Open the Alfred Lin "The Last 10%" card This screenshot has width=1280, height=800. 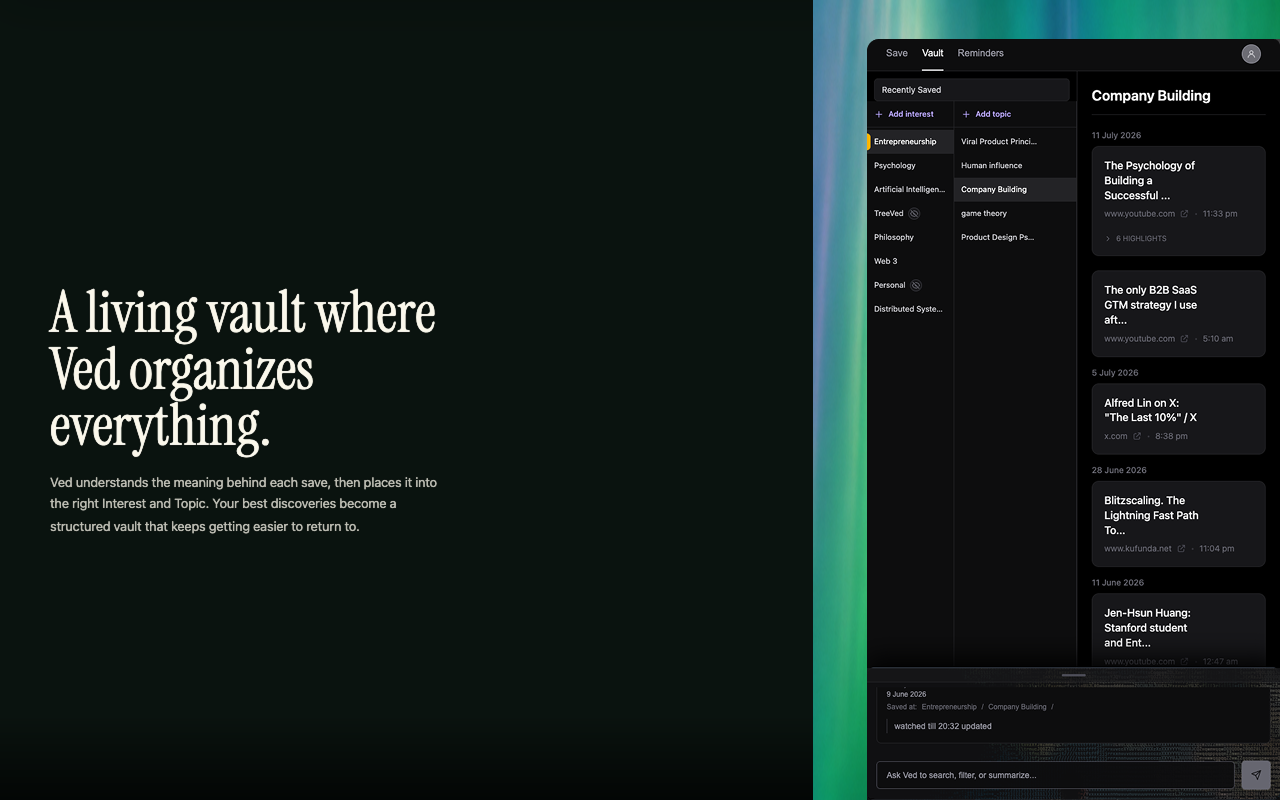click(x=1179, y=419)
